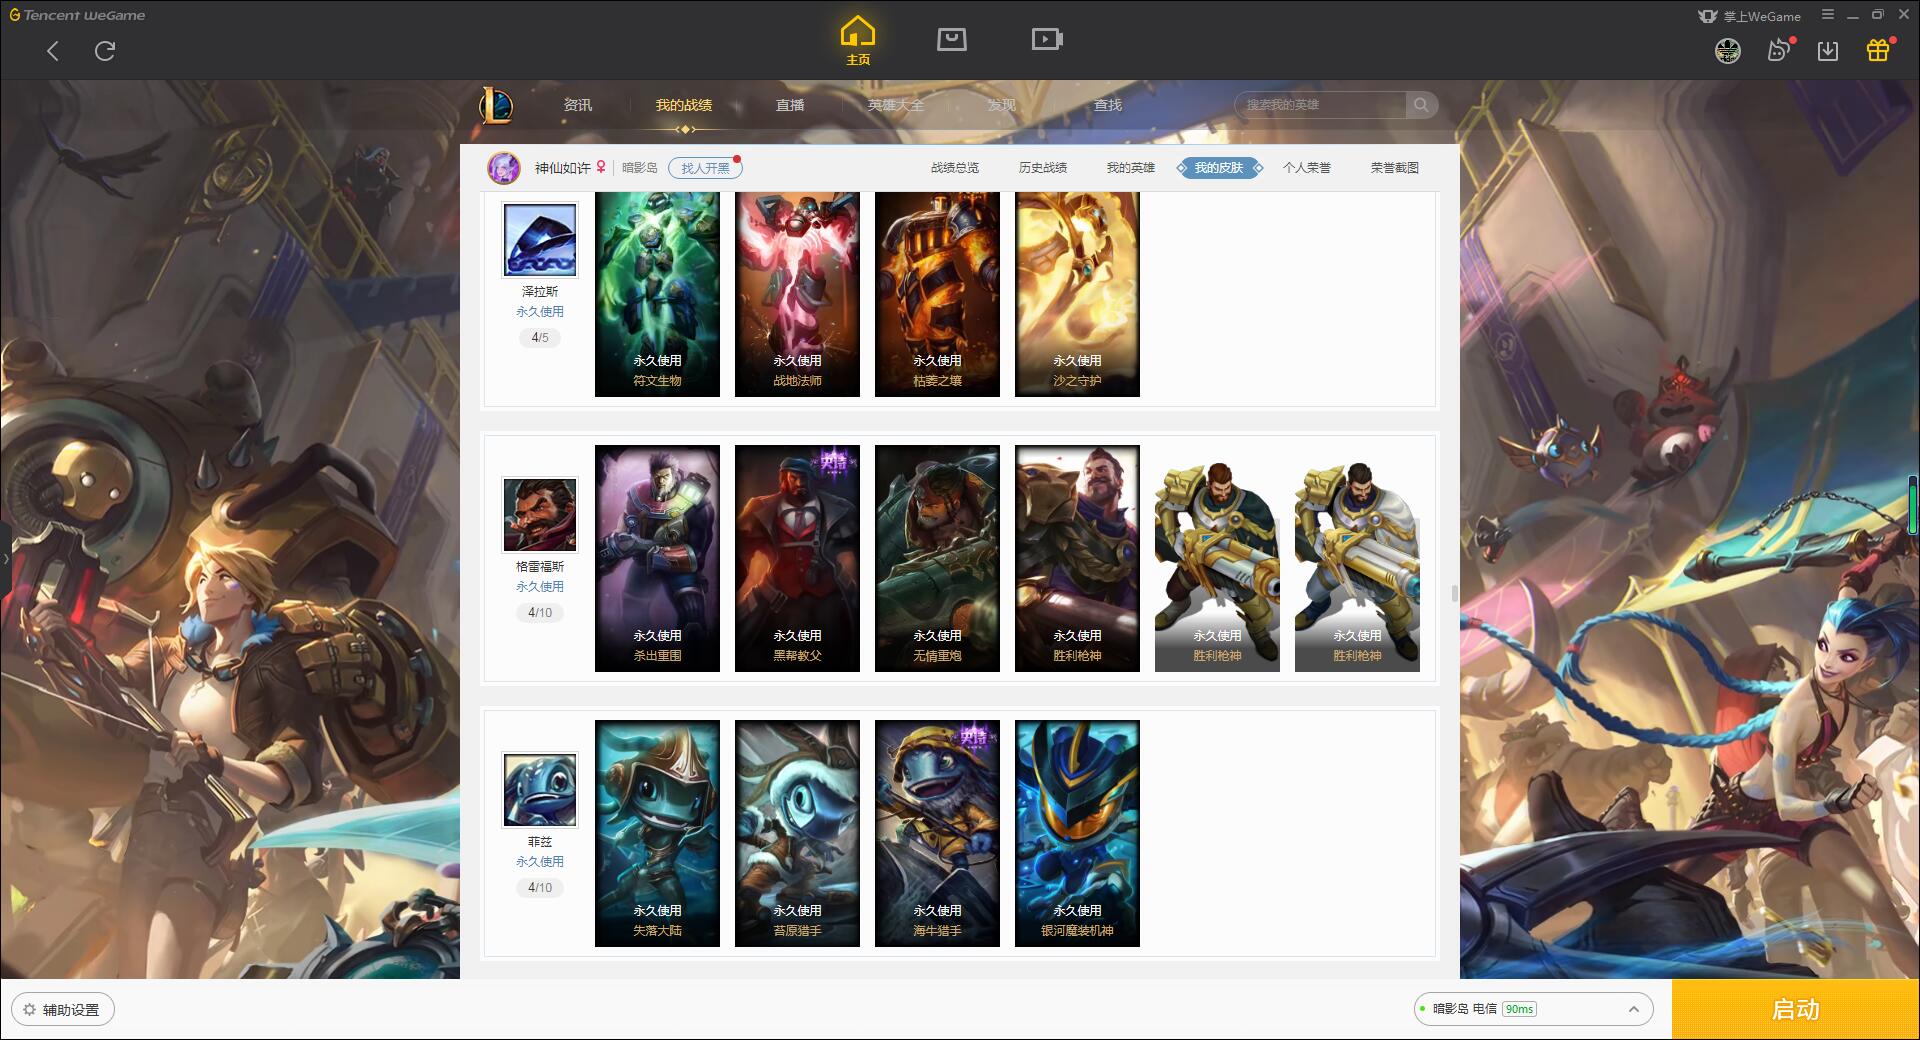The height and width of the screenshot is (1040, 1920).
Task: Open the video live icon in top bar
Action: pos(1047,39)
